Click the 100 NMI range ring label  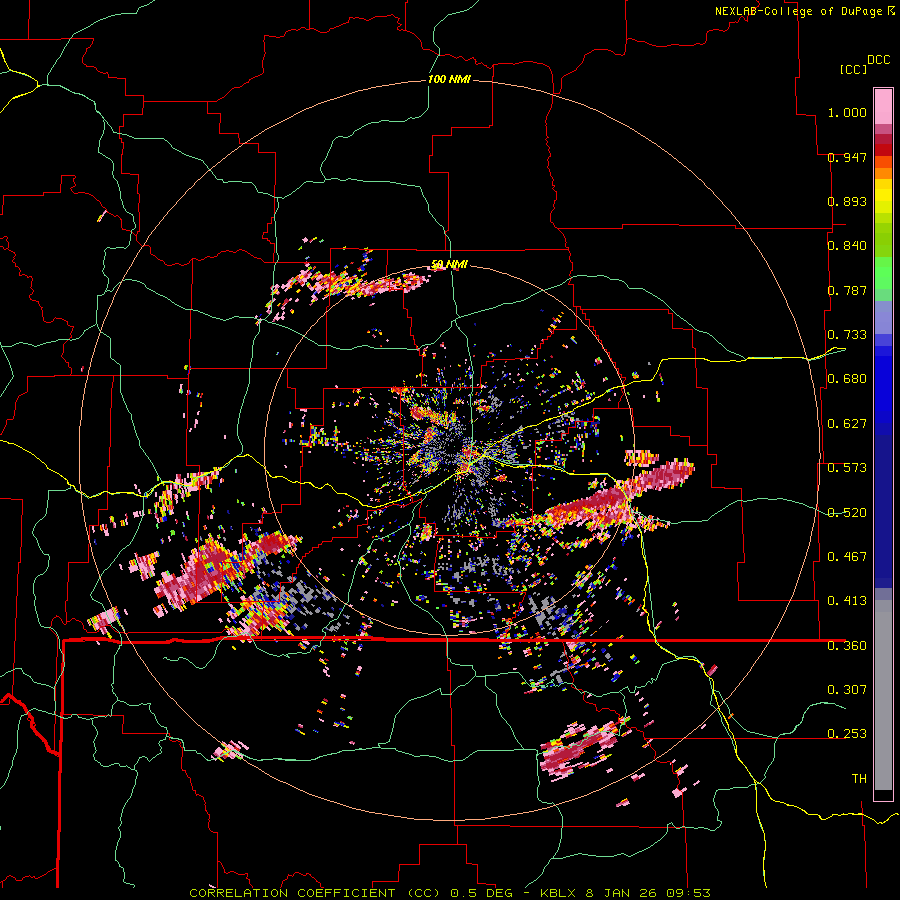click(x=449, y=79)
